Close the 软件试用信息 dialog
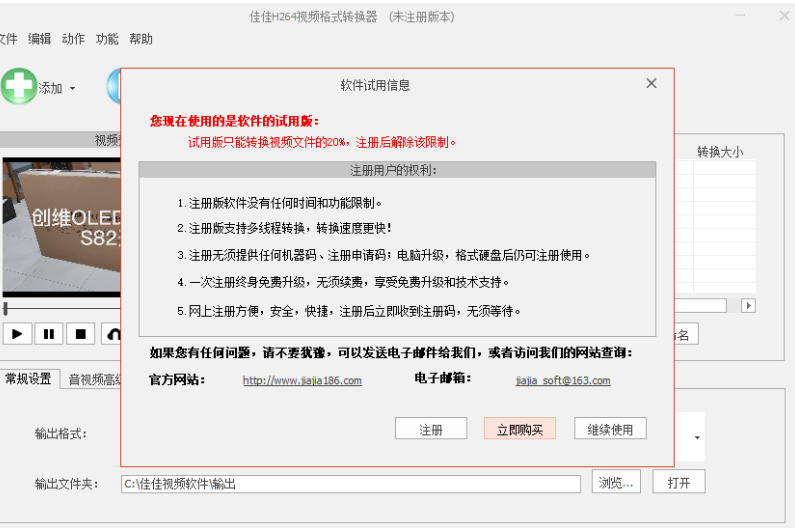The height and width of the screenshot is (528, 795). click(652, 83)
